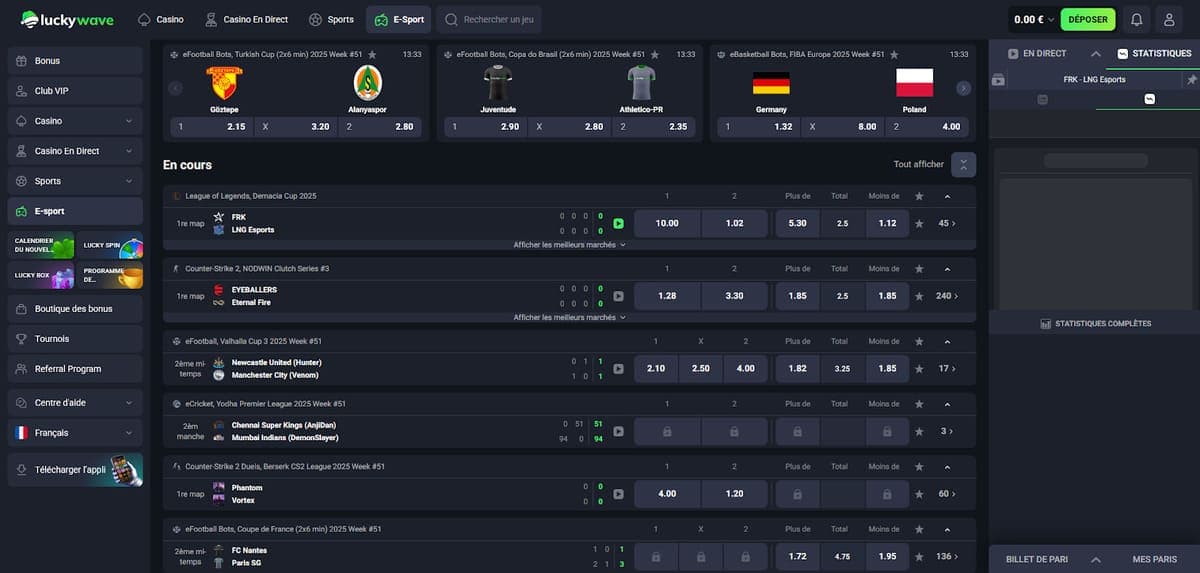Open the Lucky Spin promo tile
Image resolution: width=1200 pixels, height=573 pixels.
click(x=110, y=245)
